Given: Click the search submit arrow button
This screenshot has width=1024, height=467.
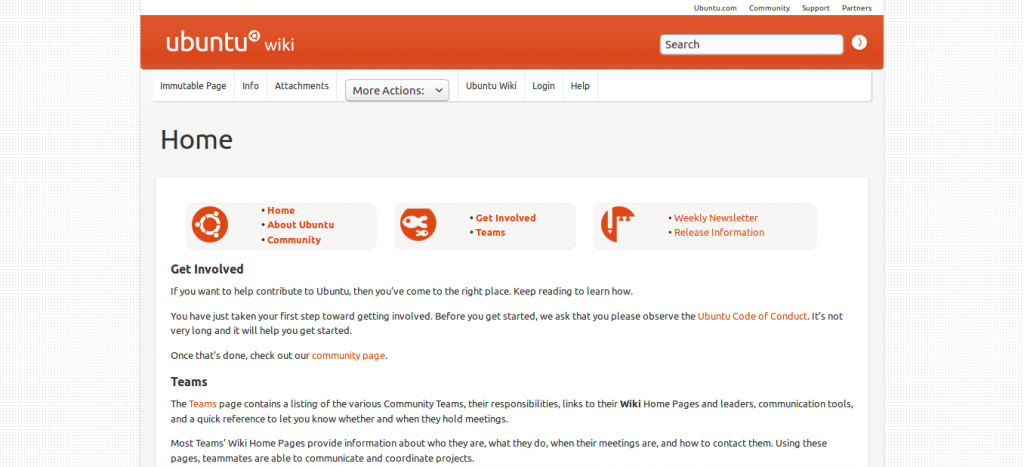Looking at the screenshot, I should click(859, 43).
